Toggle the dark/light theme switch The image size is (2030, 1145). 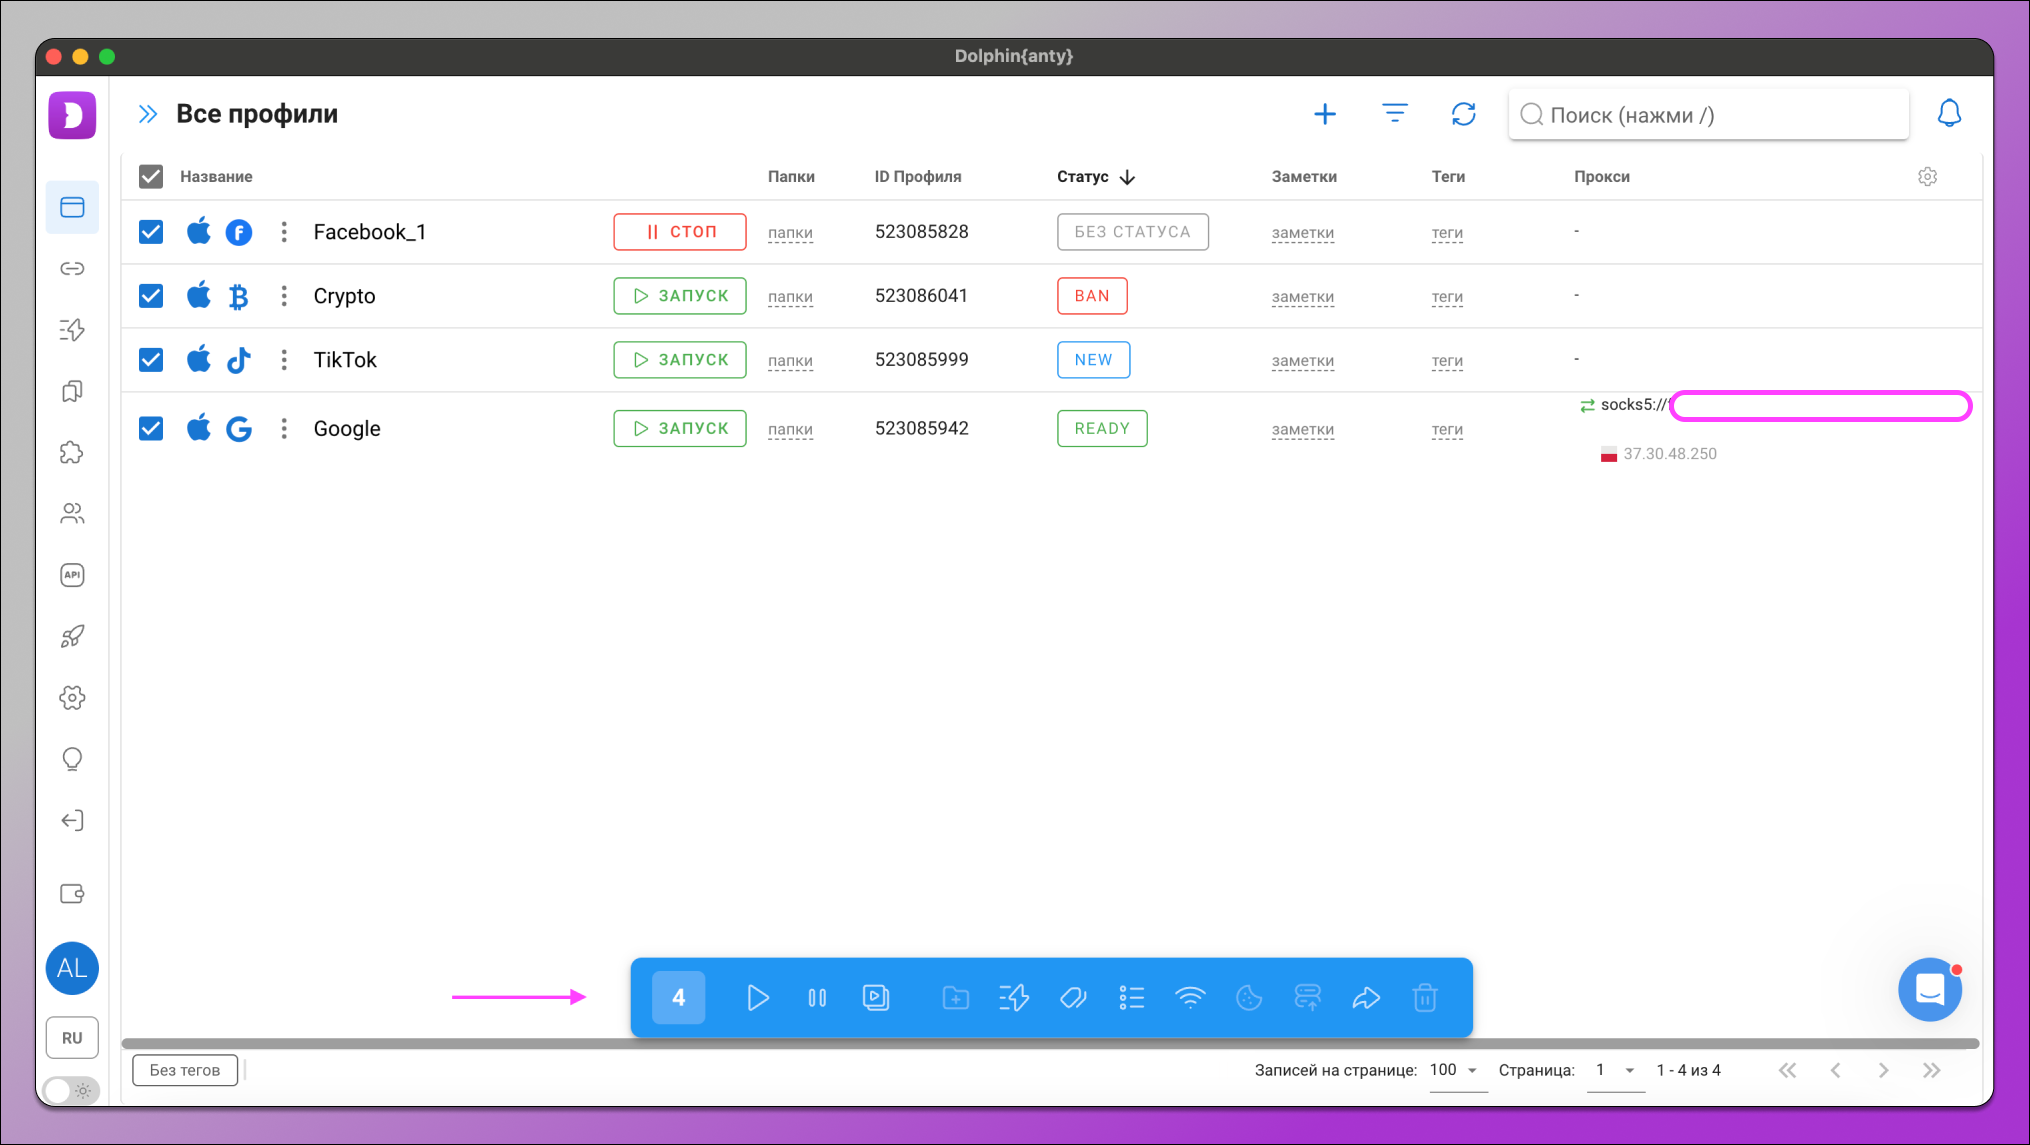[72, 1090]
